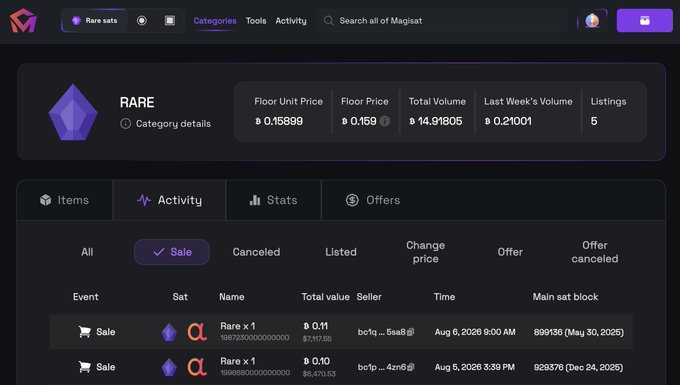Select the Canceled activity filter
680x385 pixels.
(256, 252)
